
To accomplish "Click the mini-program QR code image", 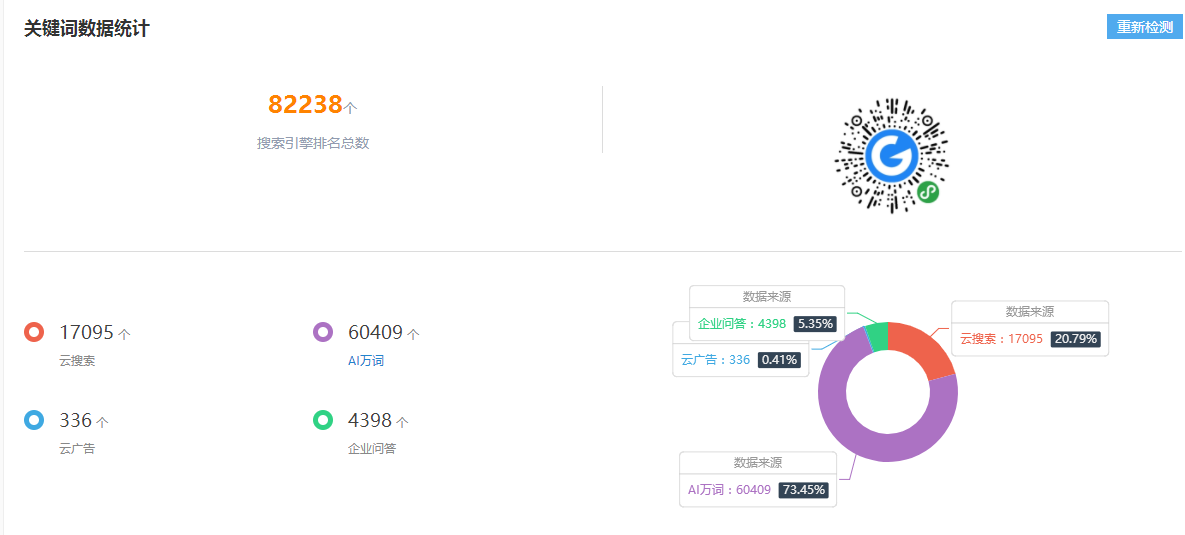I will [x=892, y=155].
